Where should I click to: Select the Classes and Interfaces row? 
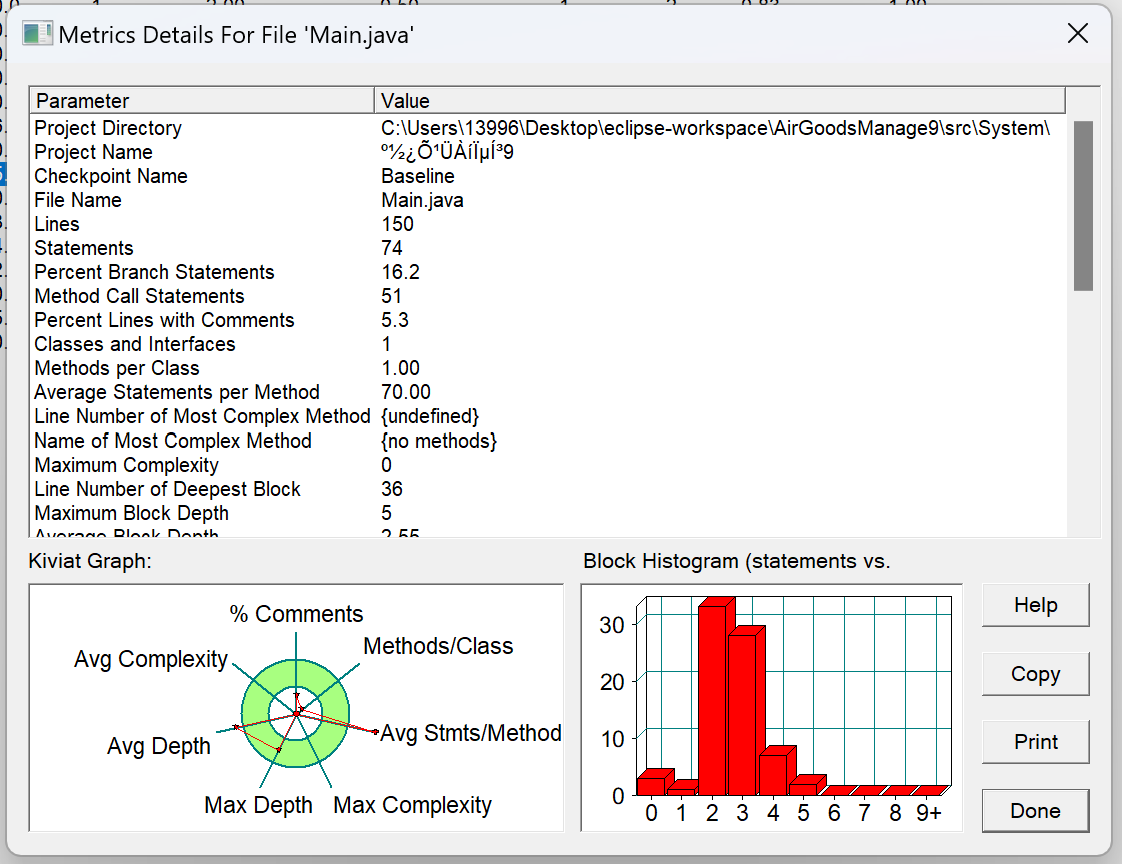[x=548, y=344]
